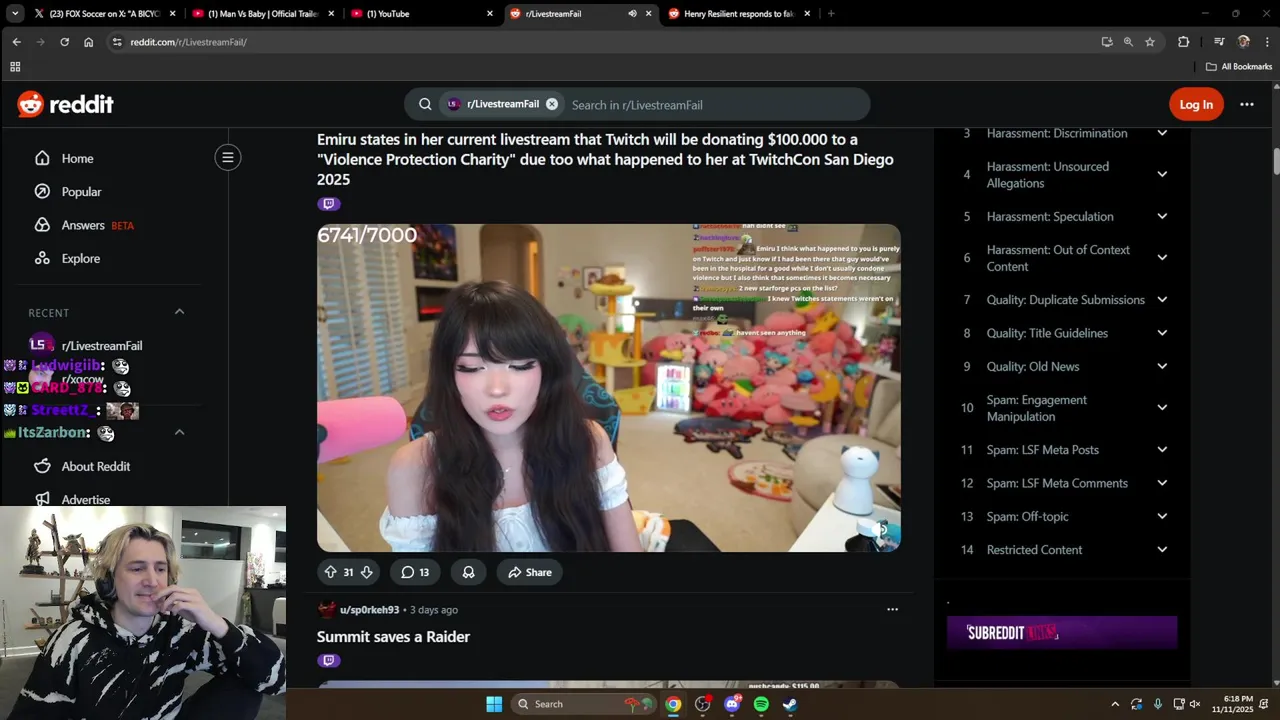Collapse the Recent section
The image size is (1280, 720).
(179, 312)
